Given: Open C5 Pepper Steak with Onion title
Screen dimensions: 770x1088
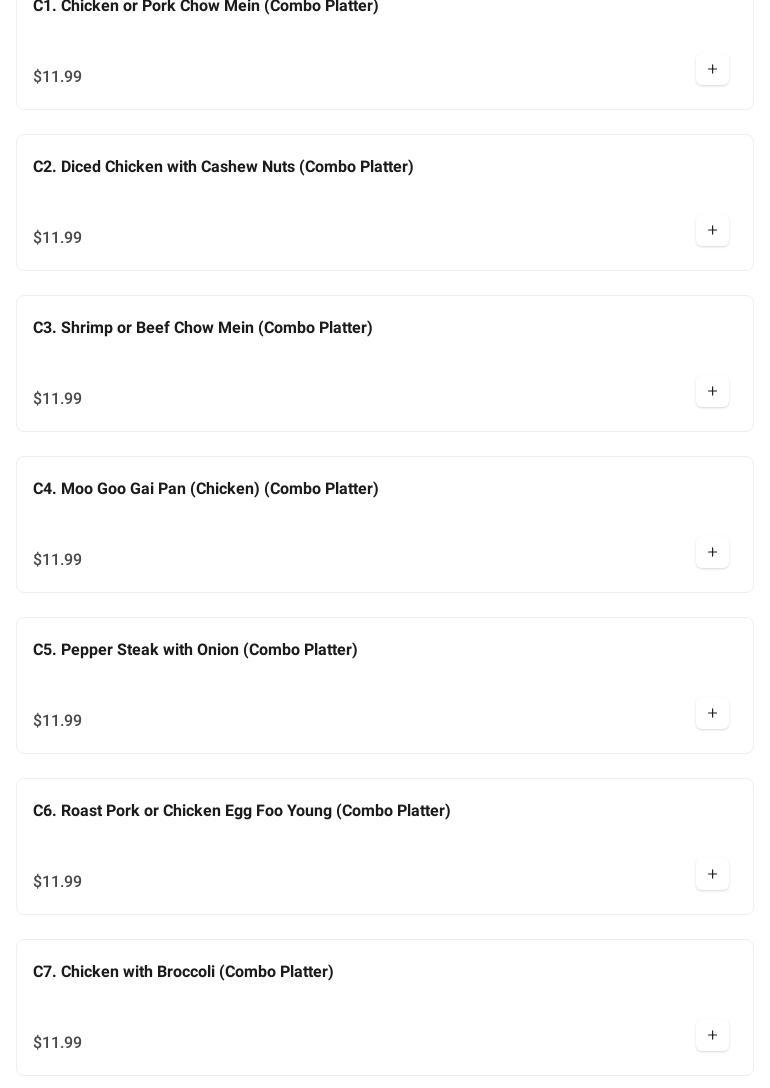Looking at the screenshot, I should tap(195, 650).
